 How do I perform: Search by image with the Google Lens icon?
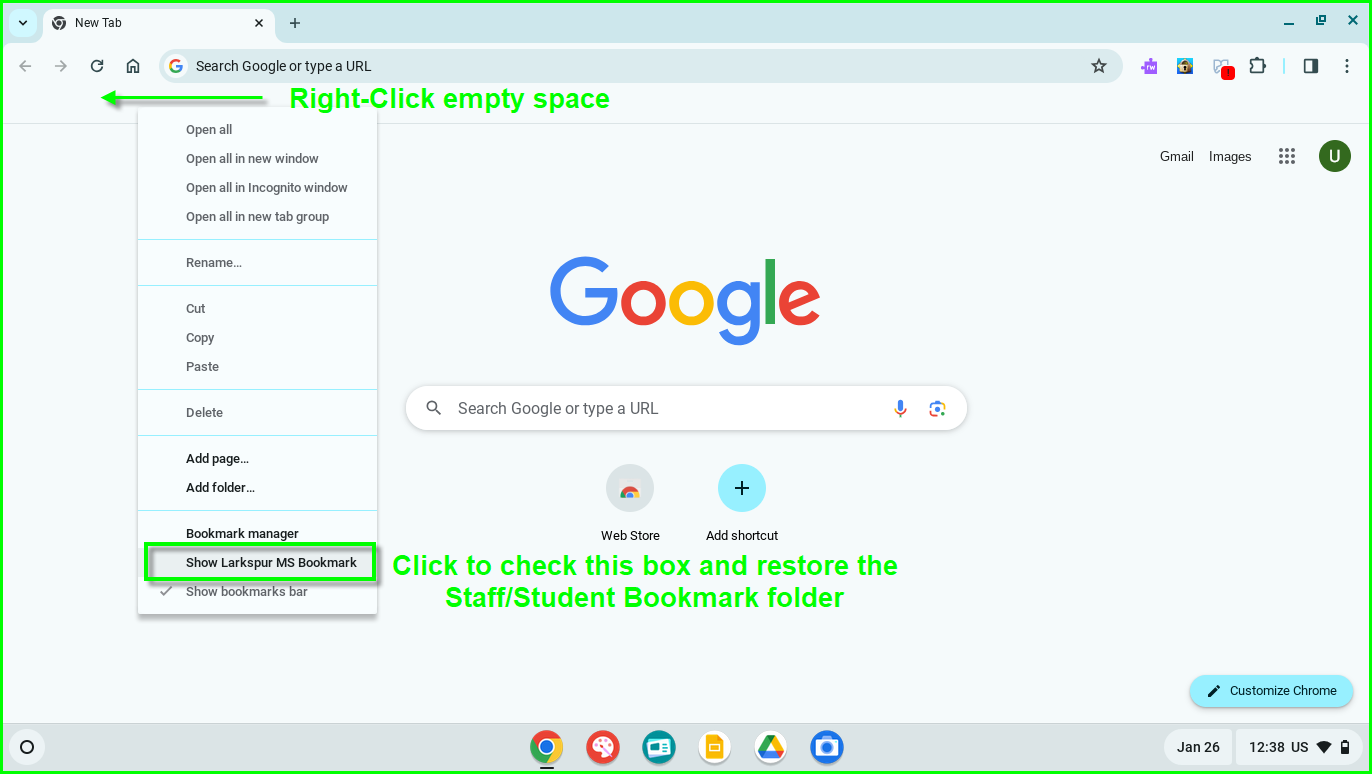[x=937, y=408]
